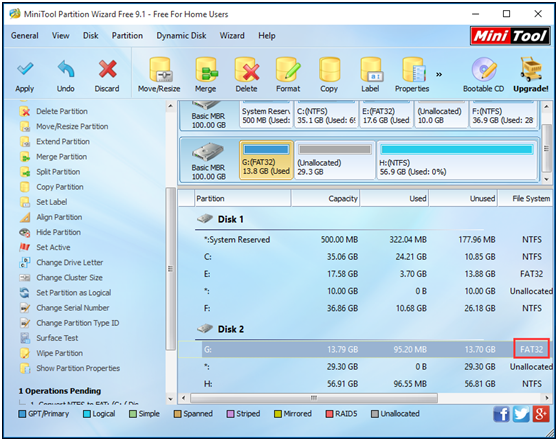The width and height of the screenshot is (558, 441).
Task: Click horizontal scrollbar right arrow
Action: pos(547,398)
